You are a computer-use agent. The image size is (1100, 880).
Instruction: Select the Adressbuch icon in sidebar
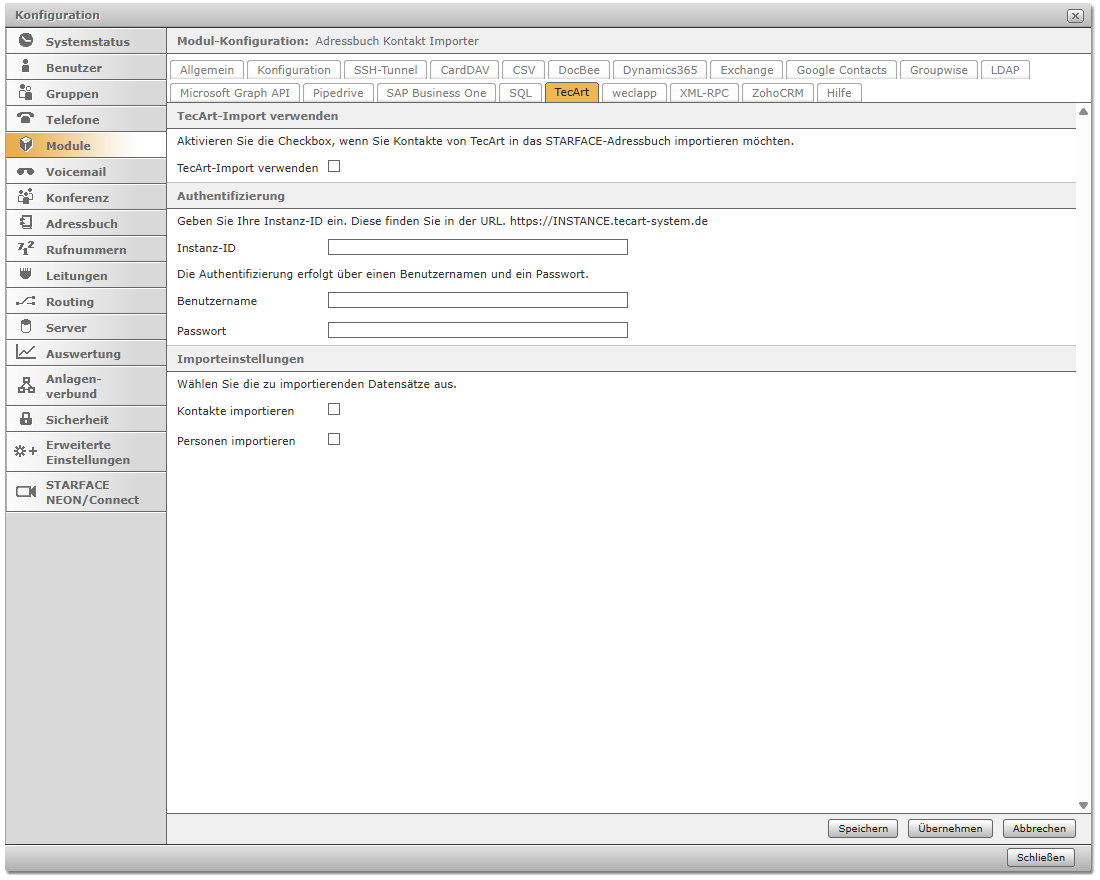tap(26, 223)
